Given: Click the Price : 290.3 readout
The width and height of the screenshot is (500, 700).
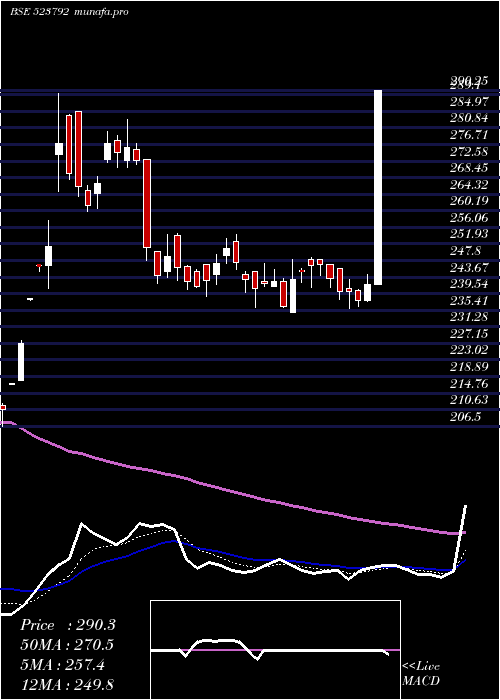Looking at the screenshot, I should (x=68, y=625).
